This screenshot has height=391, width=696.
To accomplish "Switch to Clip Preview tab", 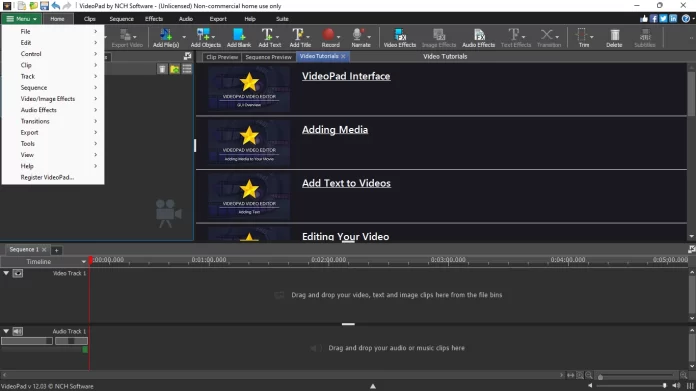I will pos(222,57).
